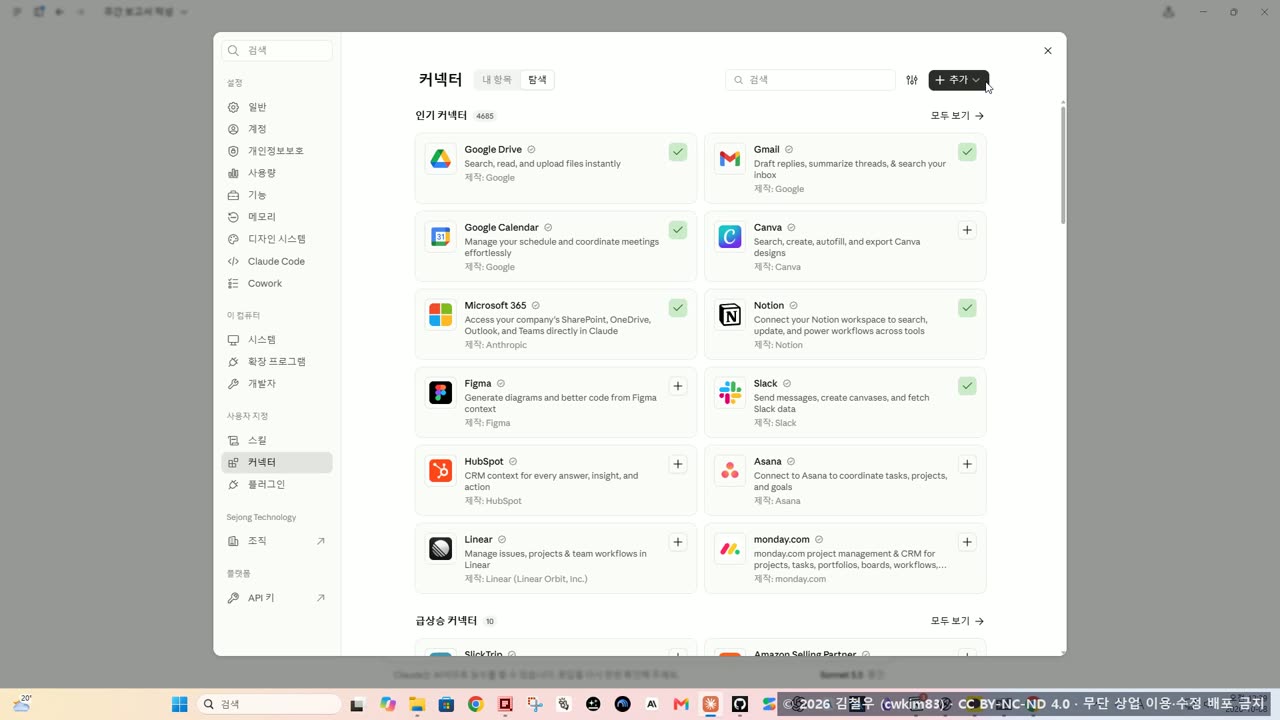
Task: Open the 조직 external link
Action: tap(277, 541)
